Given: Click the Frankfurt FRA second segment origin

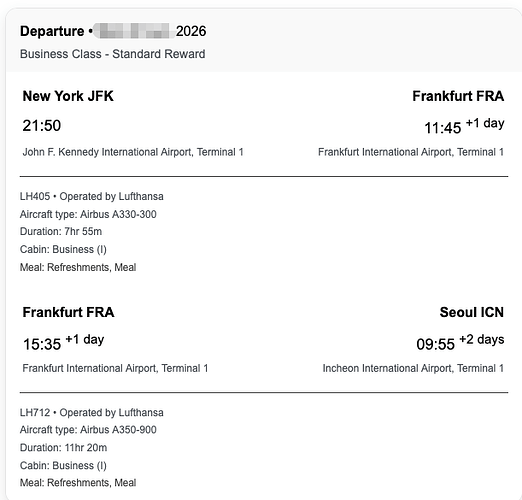Looking at the screenshot, I should point(68,312).
